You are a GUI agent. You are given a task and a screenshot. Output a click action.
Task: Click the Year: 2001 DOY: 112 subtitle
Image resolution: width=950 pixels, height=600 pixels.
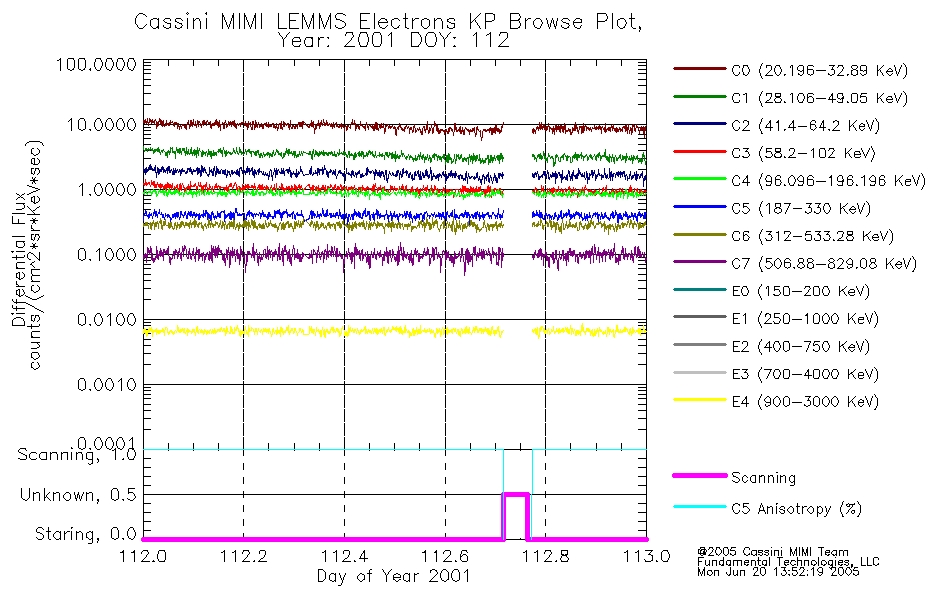[x=394, y=41]
